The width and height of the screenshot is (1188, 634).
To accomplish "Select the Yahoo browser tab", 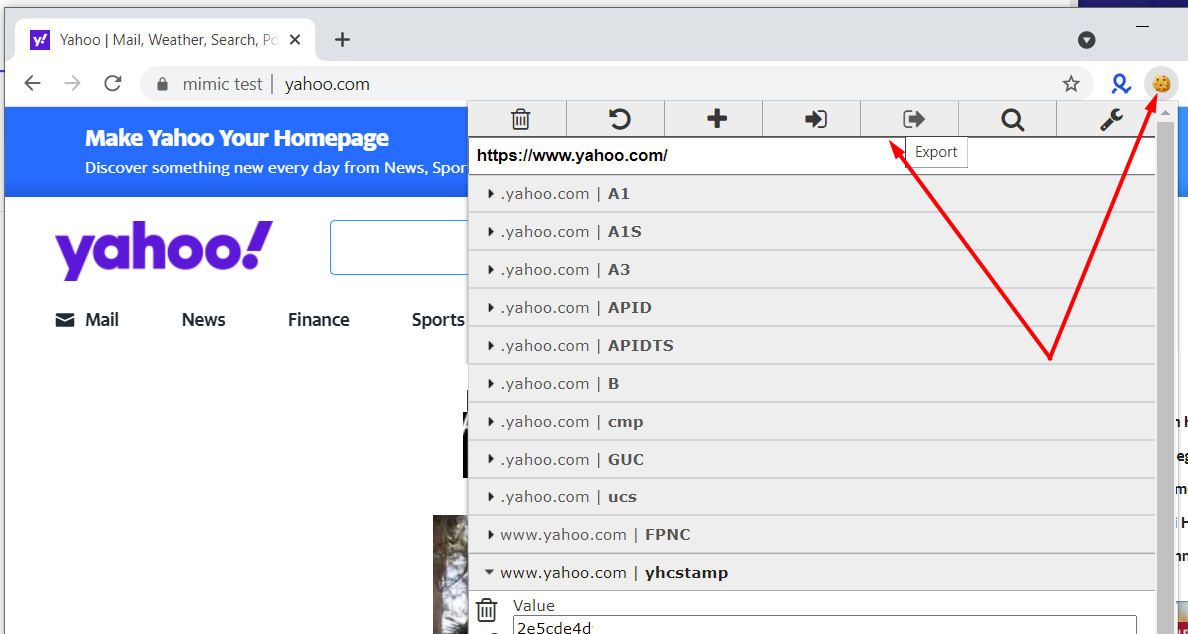I will (x=164, y=39).
